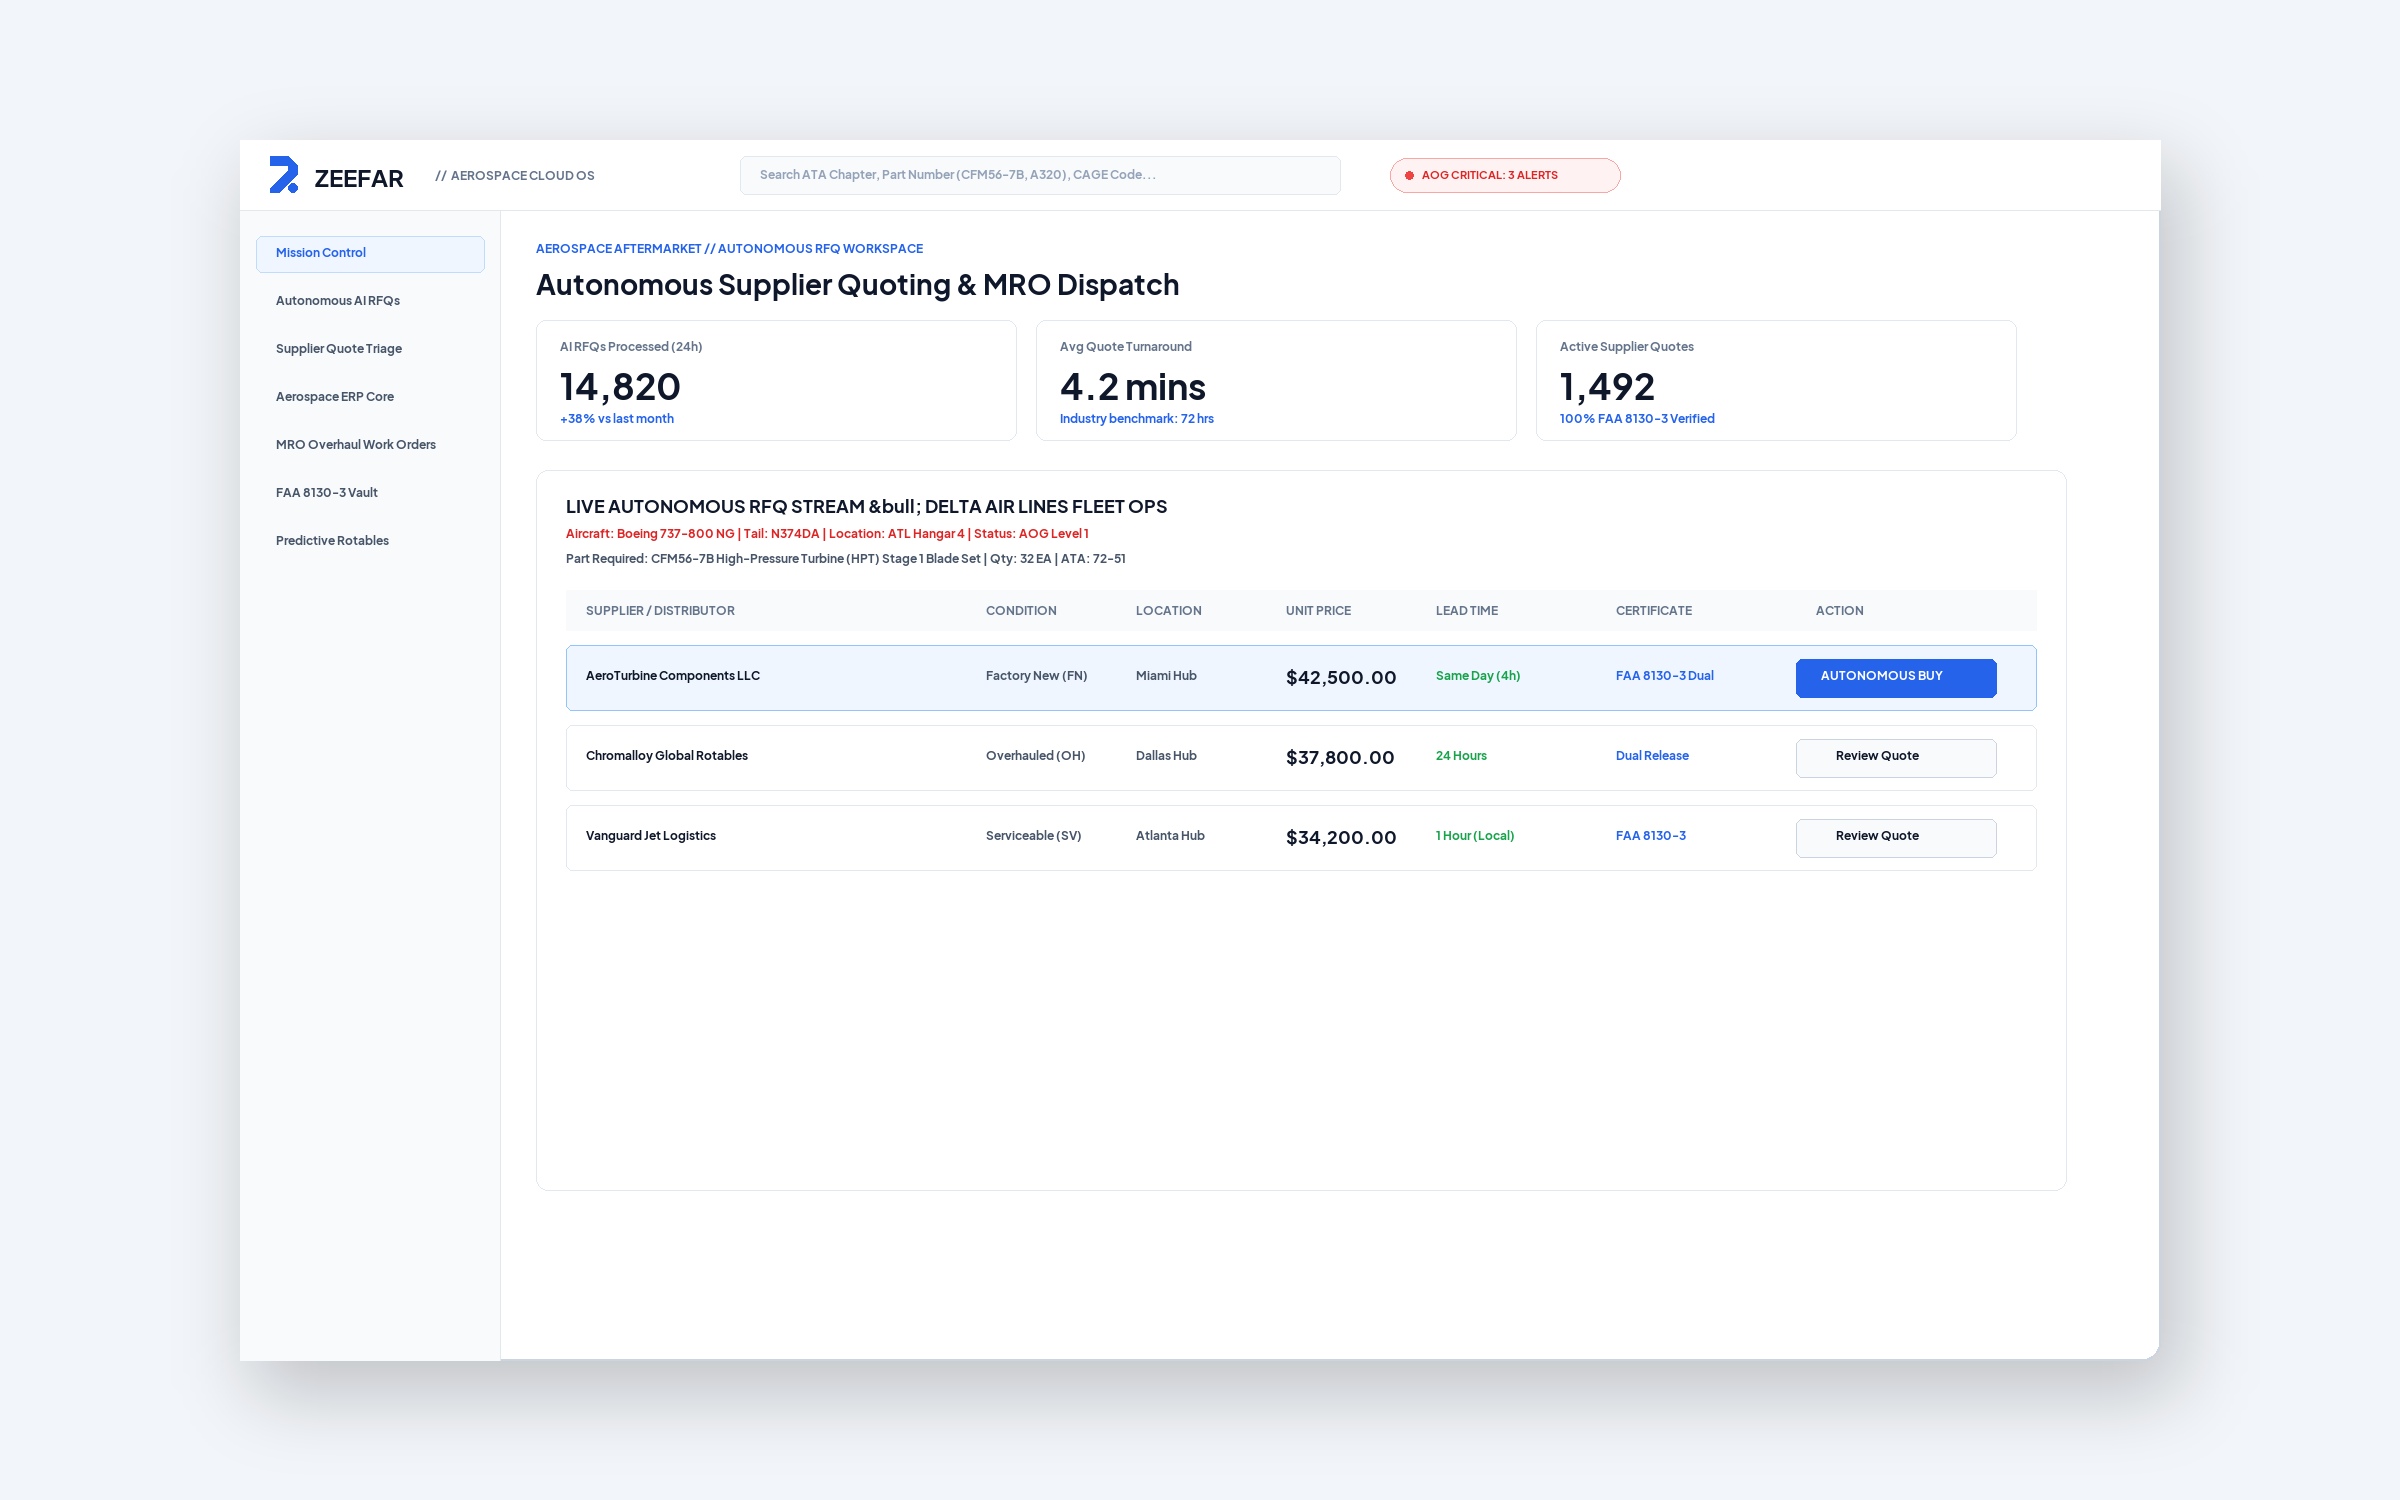This screenshot has height=1500, width=2400.
Task: Go to Supplier Quote Triage
Action: pyautogui.click(x=339, y=349)
